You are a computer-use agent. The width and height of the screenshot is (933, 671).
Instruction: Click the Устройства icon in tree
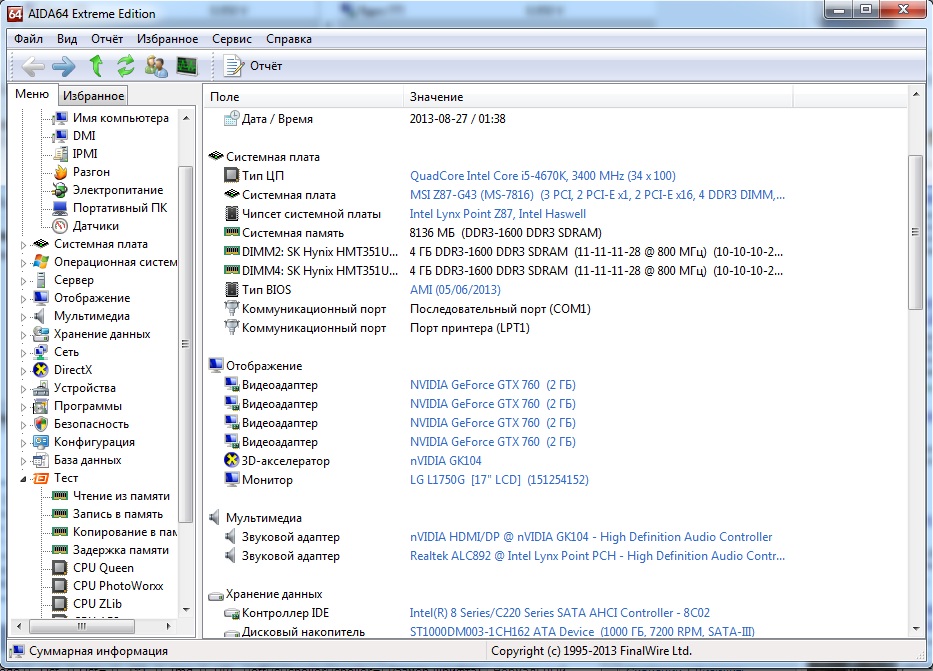[x=40, y=388]
